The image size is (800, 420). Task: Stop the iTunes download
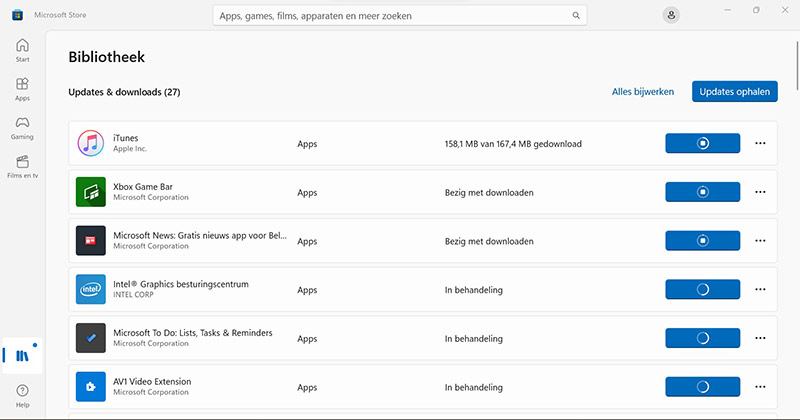tap(703, 143)
